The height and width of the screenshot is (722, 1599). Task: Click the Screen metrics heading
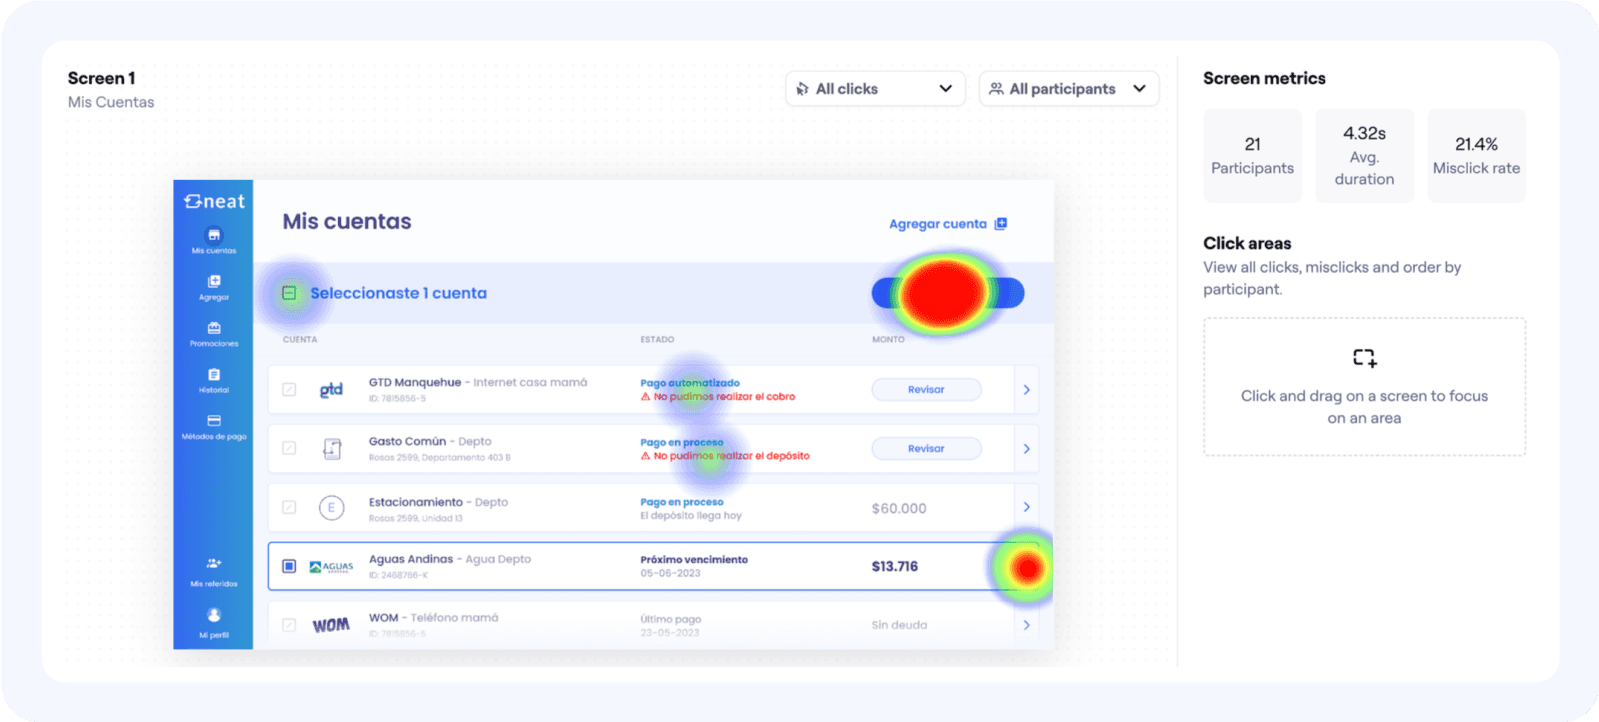[1264, 78]
